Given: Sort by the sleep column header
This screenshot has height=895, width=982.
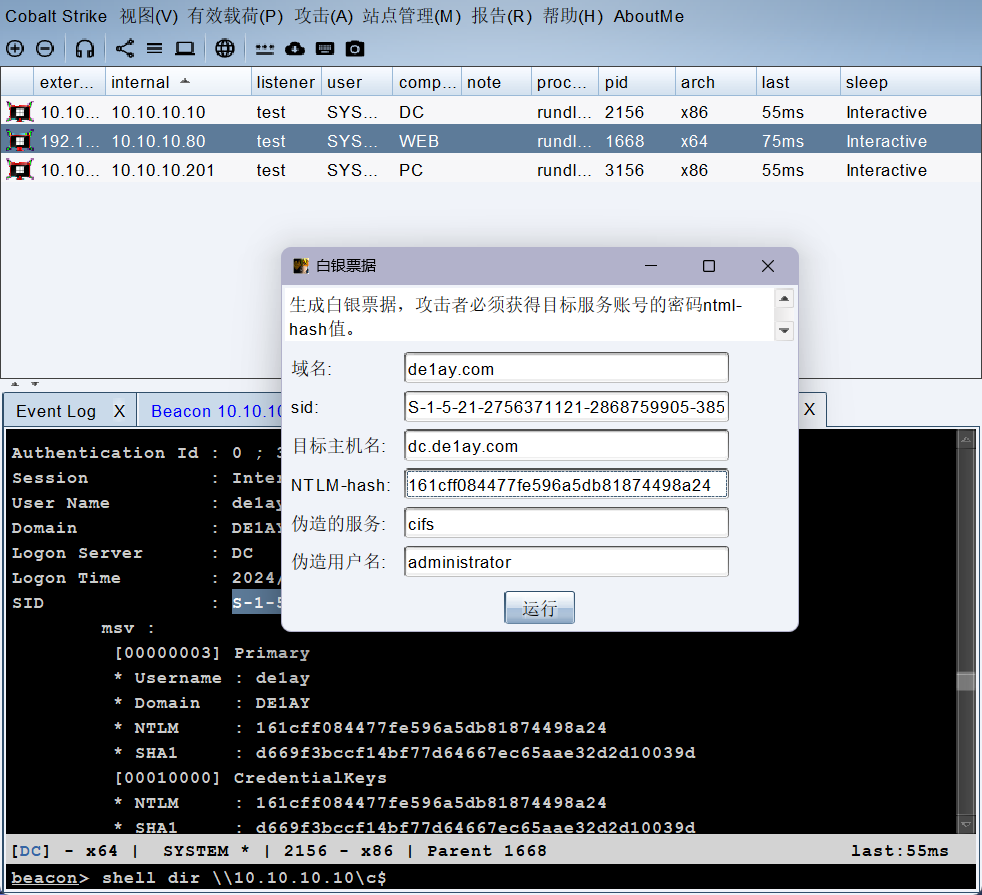Looking at the screenshot, I should click(x=910, y=81).
